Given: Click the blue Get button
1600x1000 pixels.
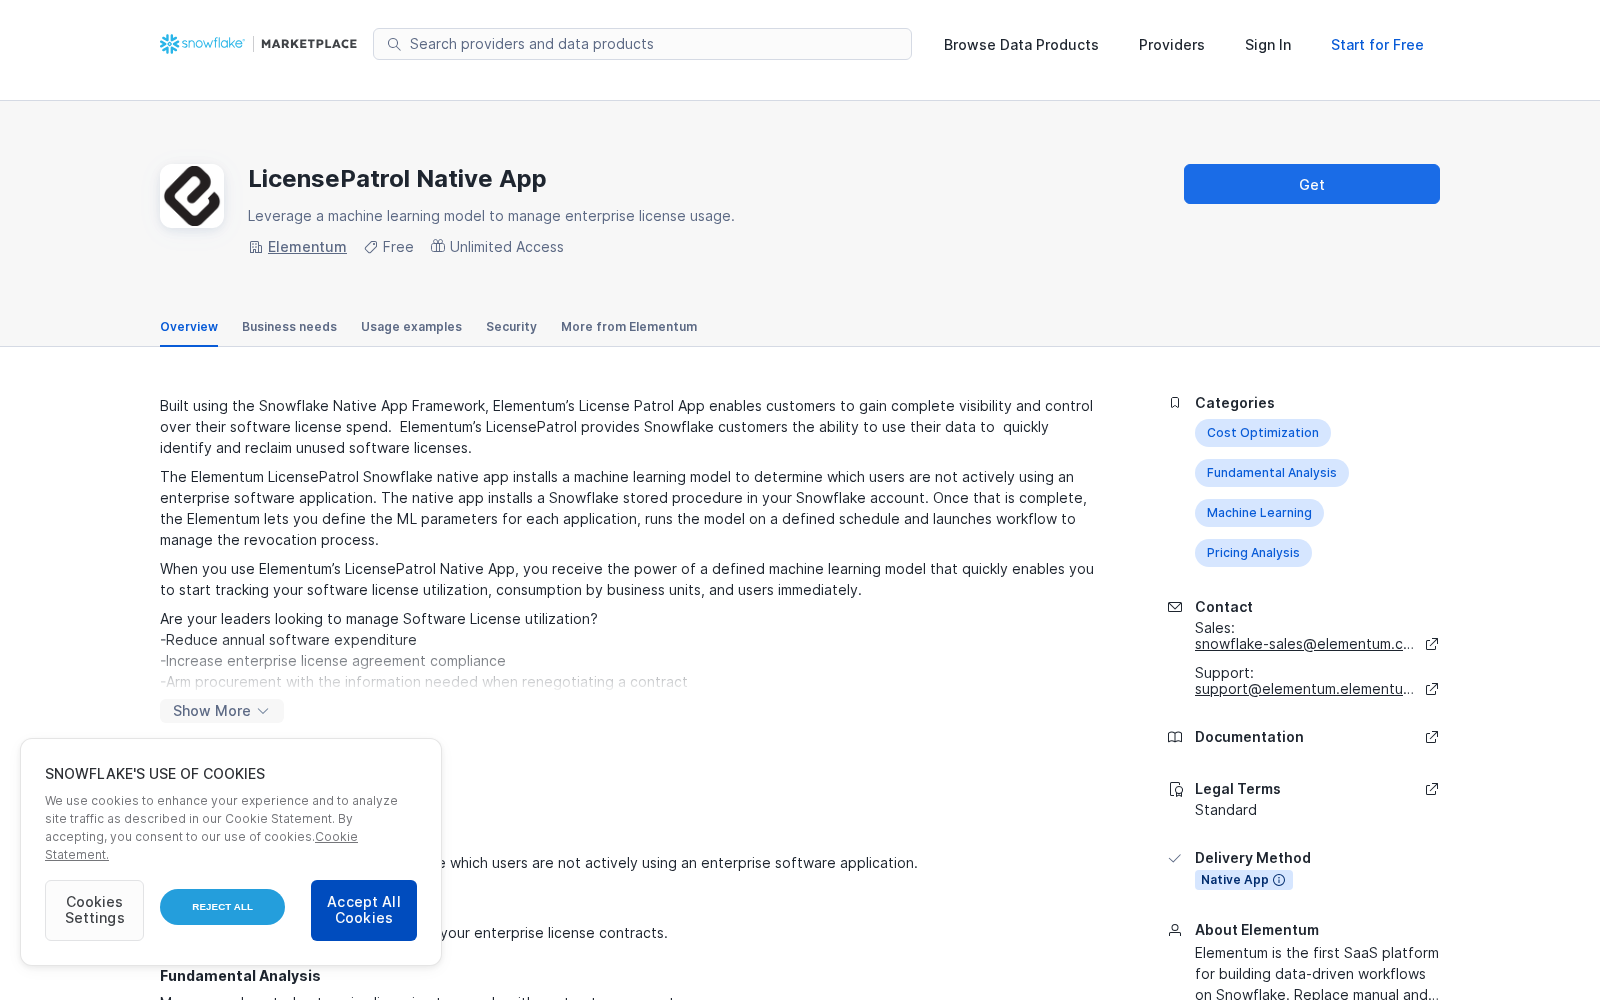Looking at the screenshot, I should pyautogui.click(x=1312, y=184).
